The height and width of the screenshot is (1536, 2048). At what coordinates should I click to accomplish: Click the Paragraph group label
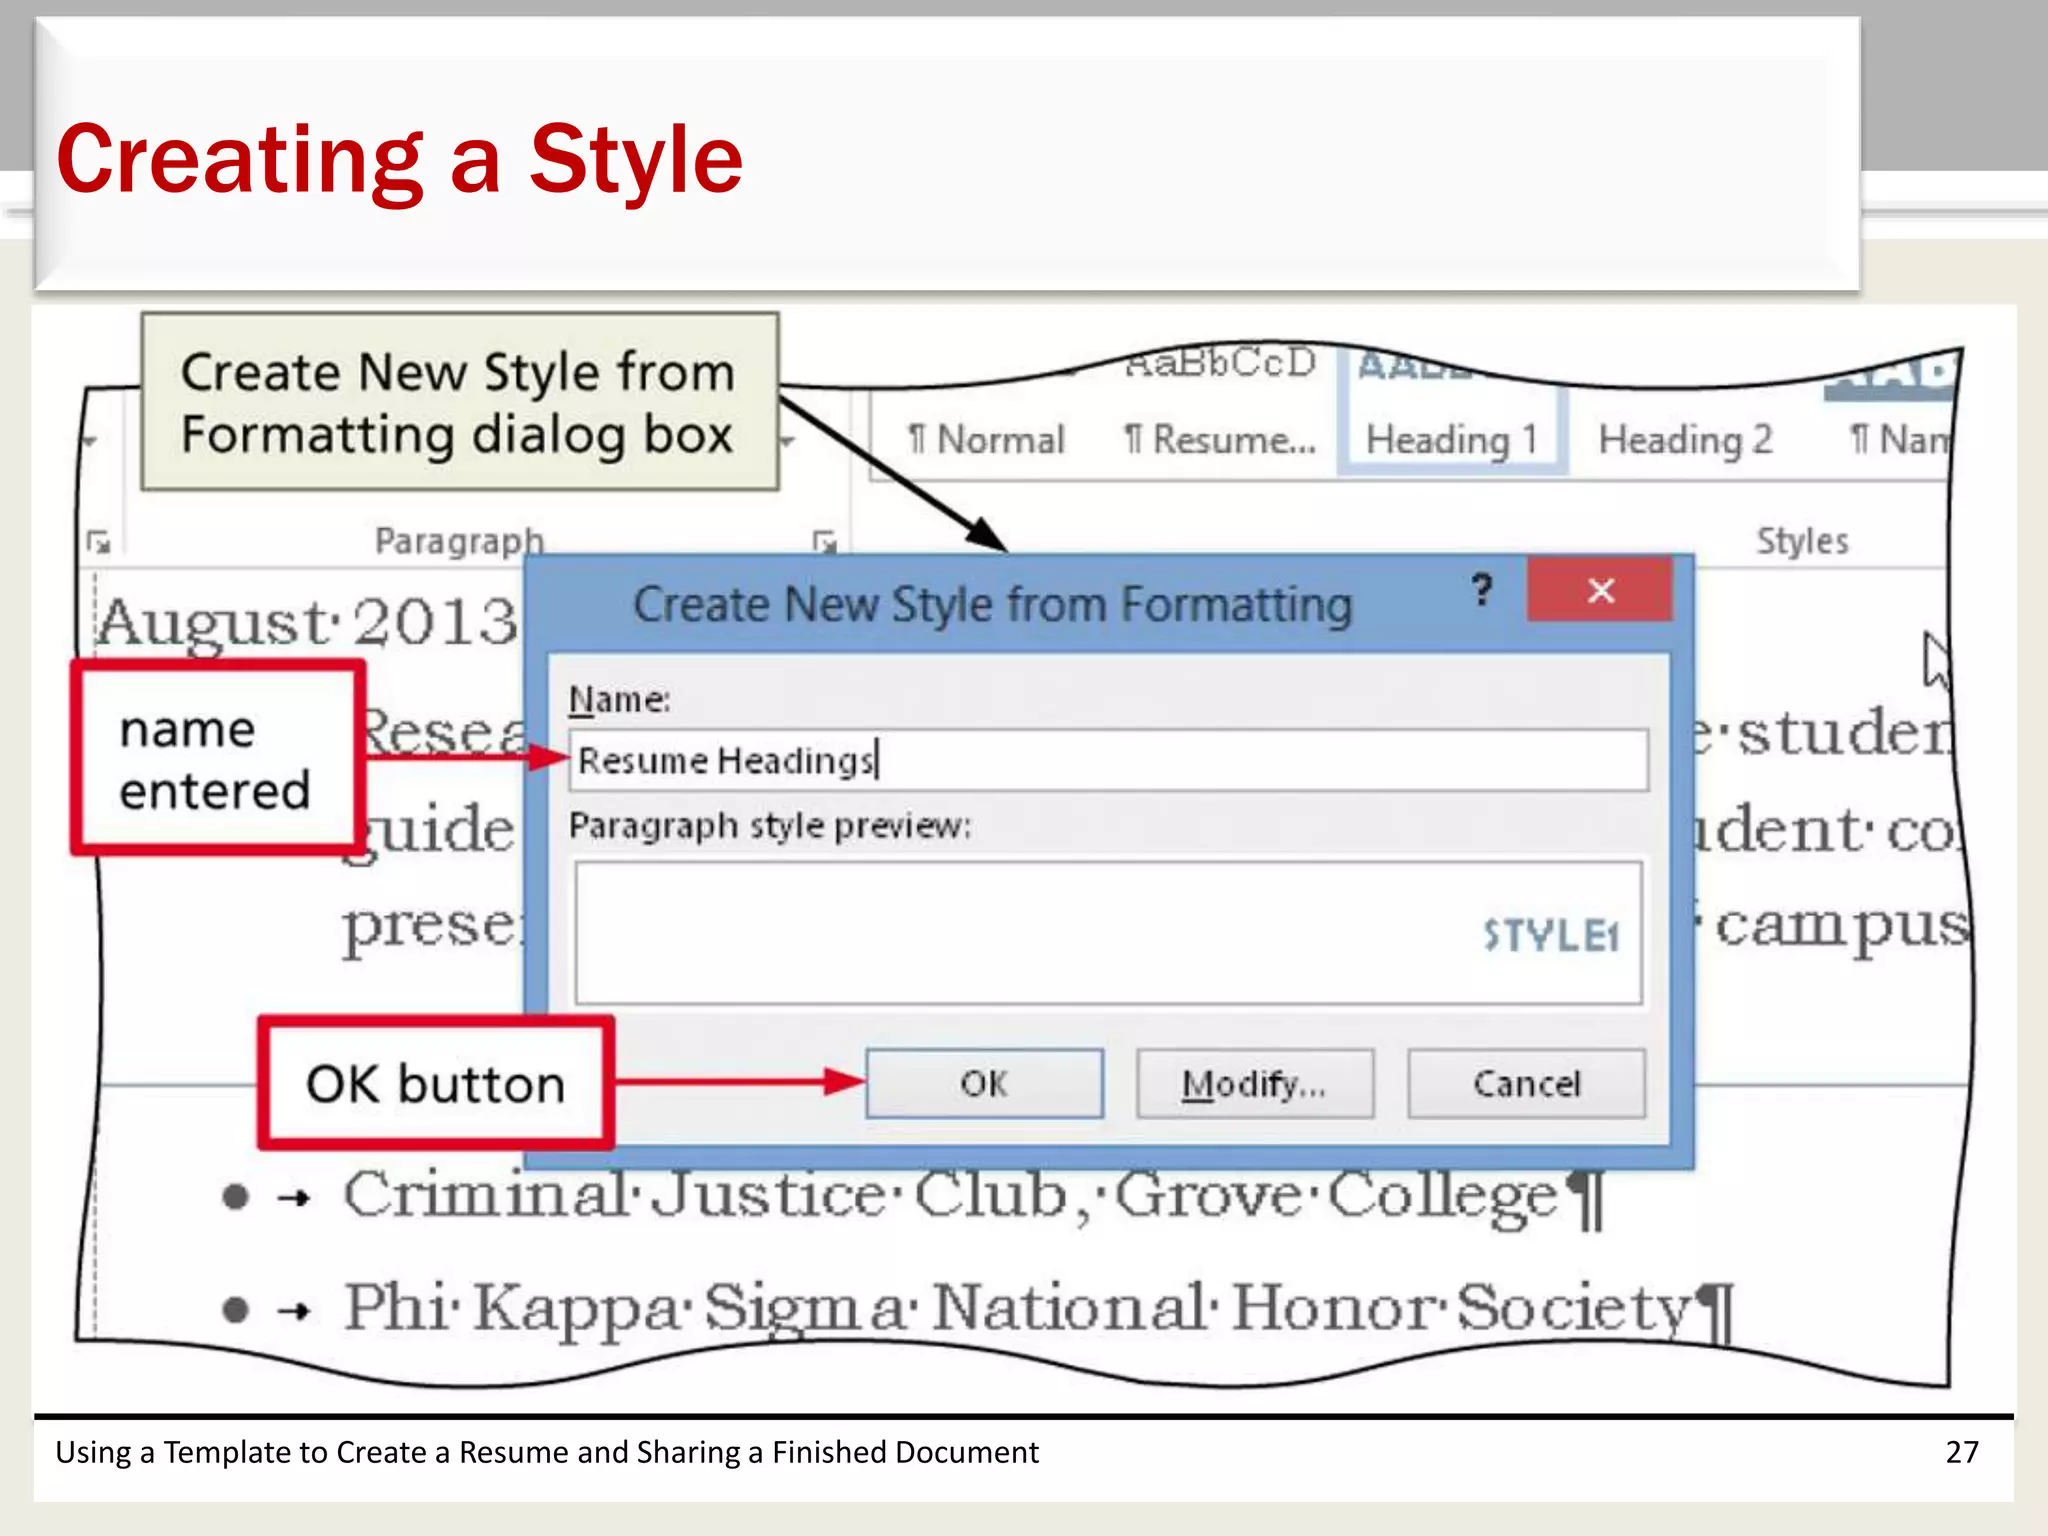pyautogui.click(x=459, y=541)
